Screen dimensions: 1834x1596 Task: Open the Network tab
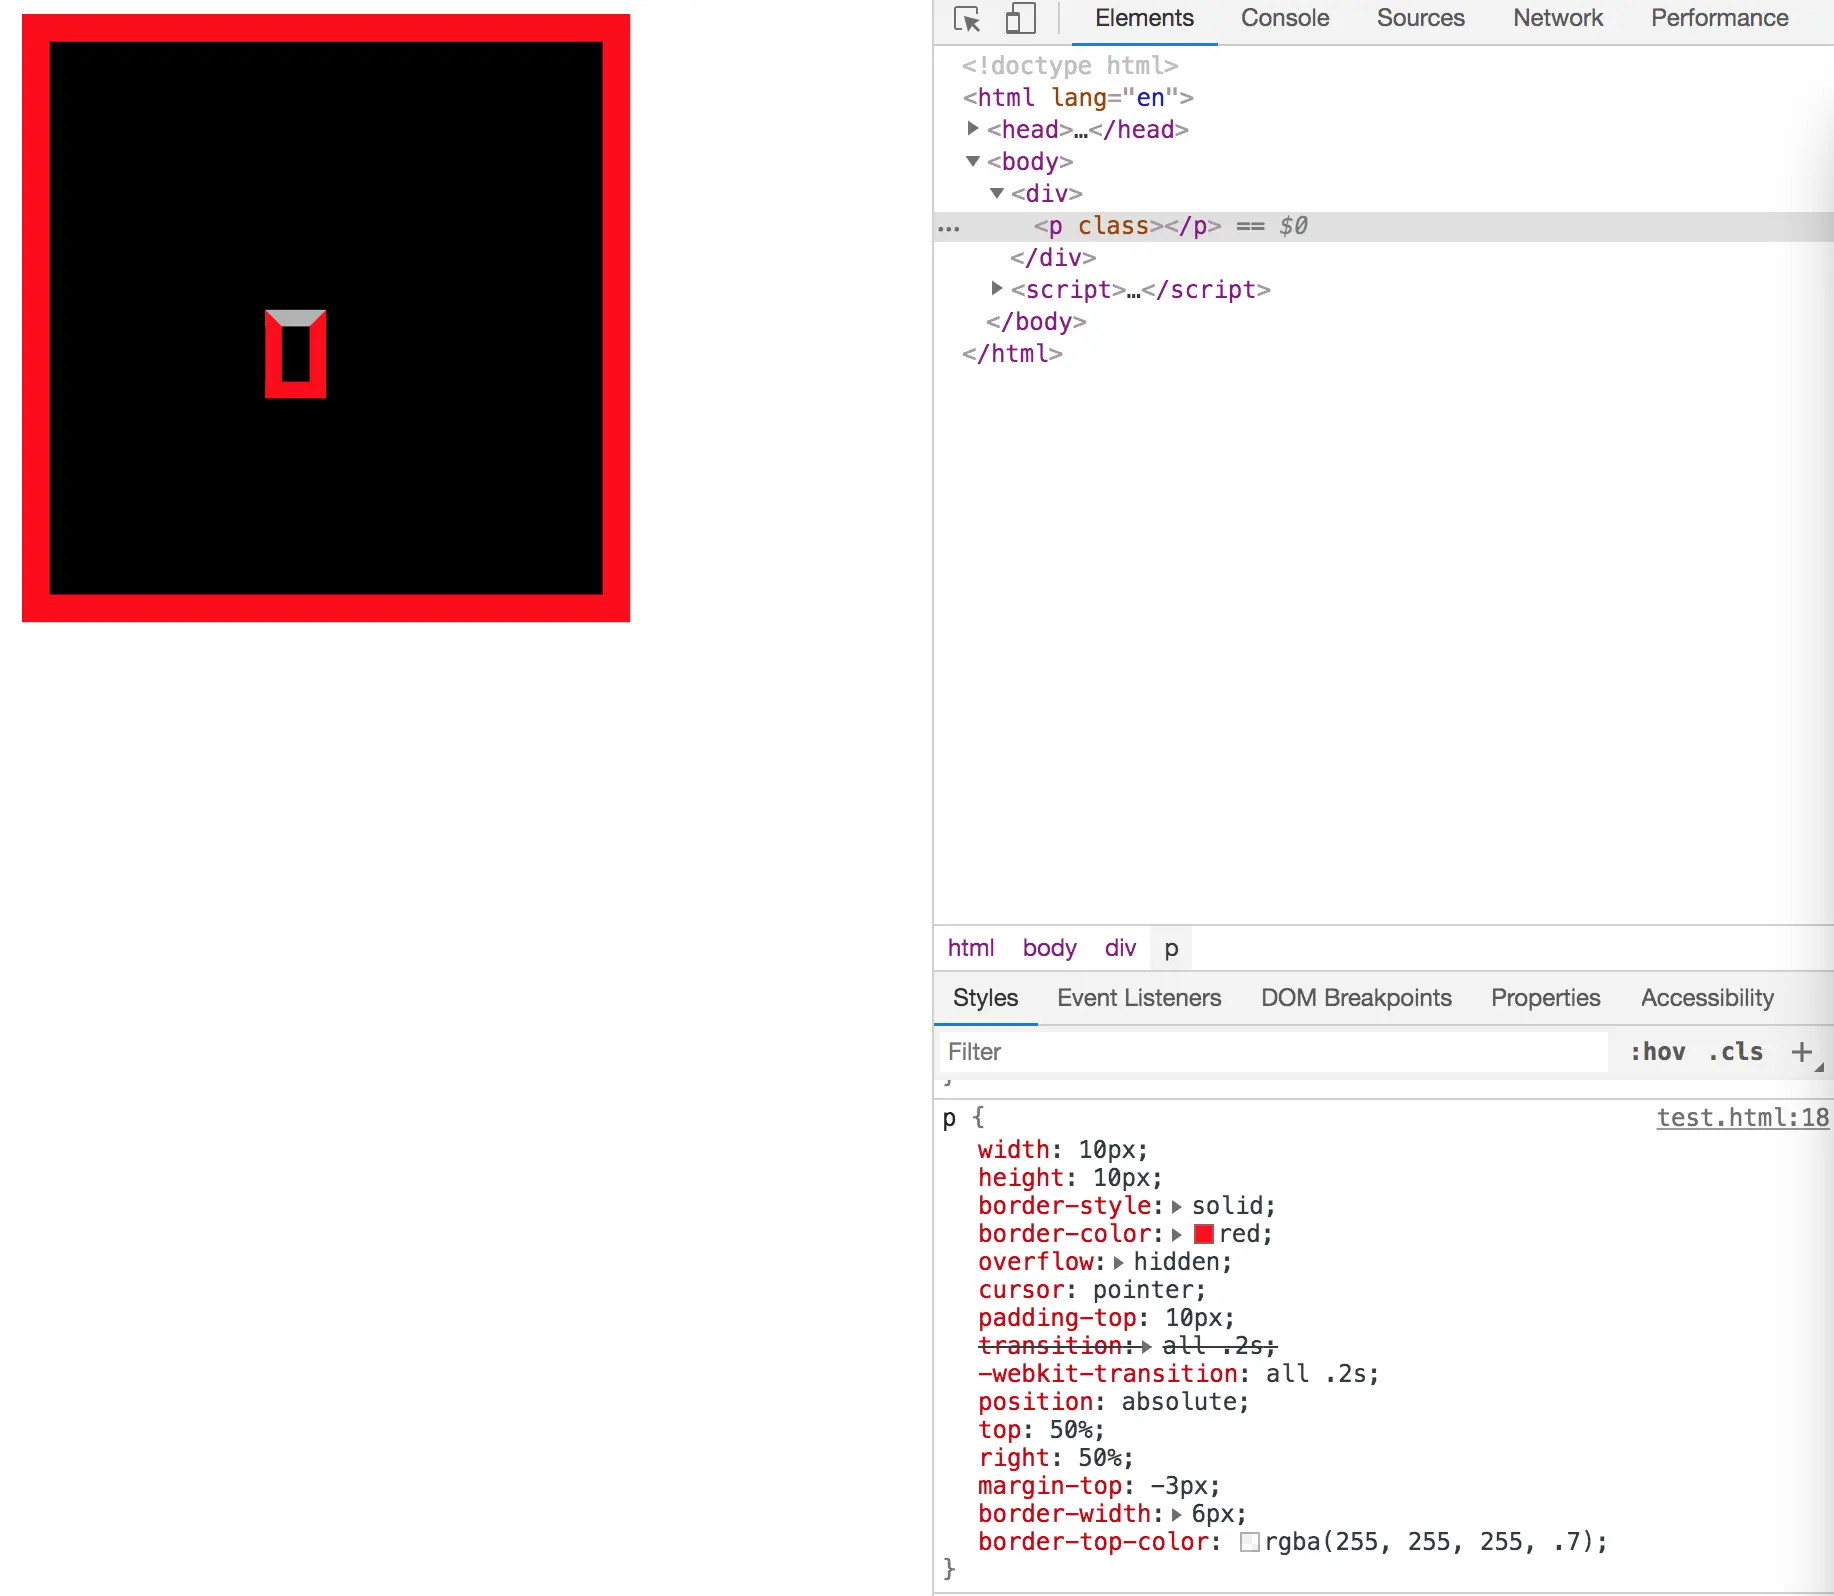1558,18
